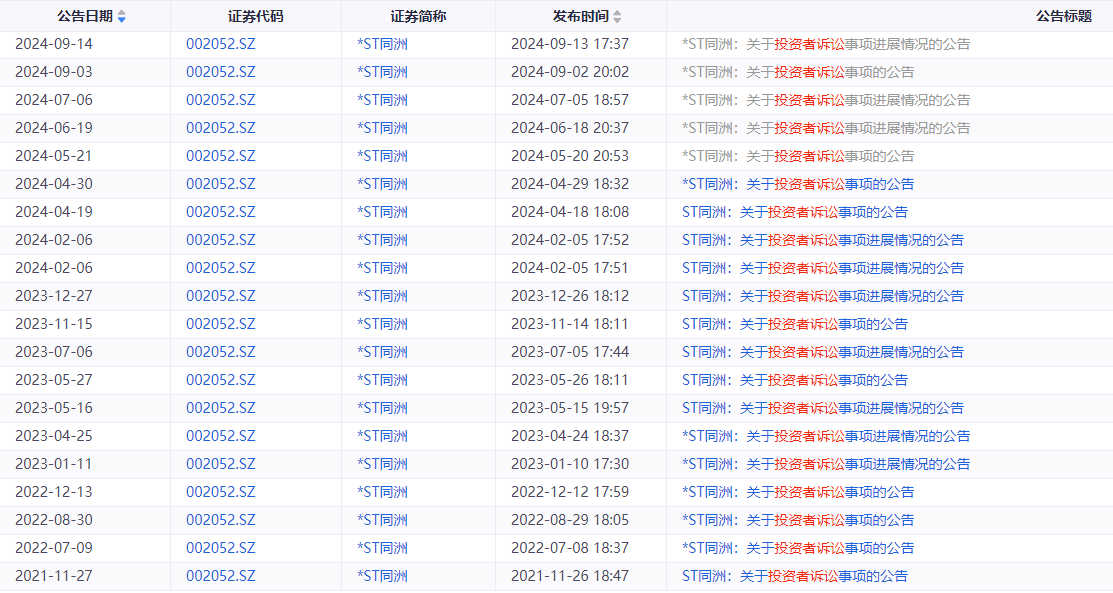Open the announcement title dated 2024-09-03
This screenshot has height=593, width=1113.
point(797,72)
